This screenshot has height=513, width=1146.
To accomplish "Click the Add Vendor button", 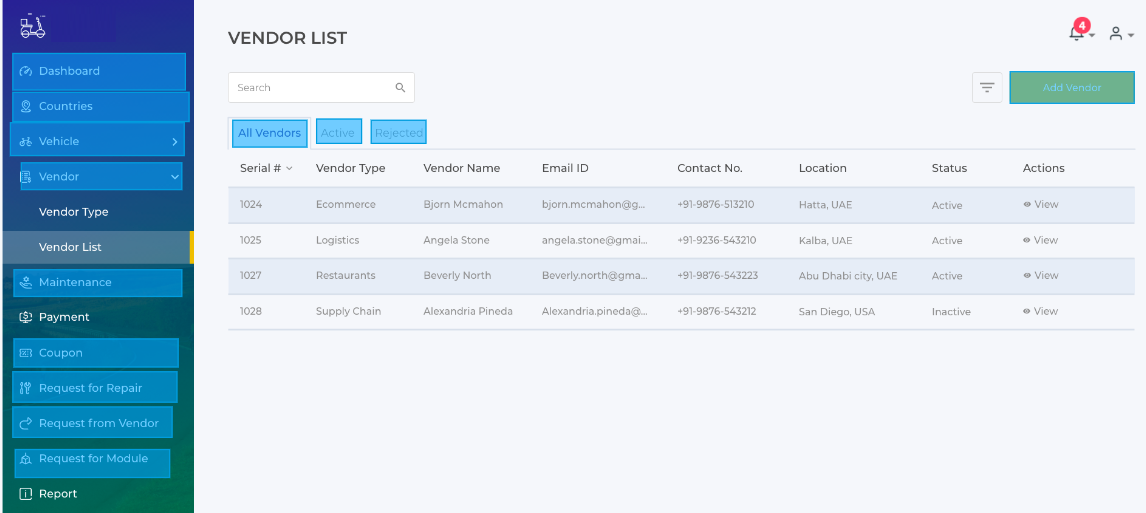I will (1071, 88).
